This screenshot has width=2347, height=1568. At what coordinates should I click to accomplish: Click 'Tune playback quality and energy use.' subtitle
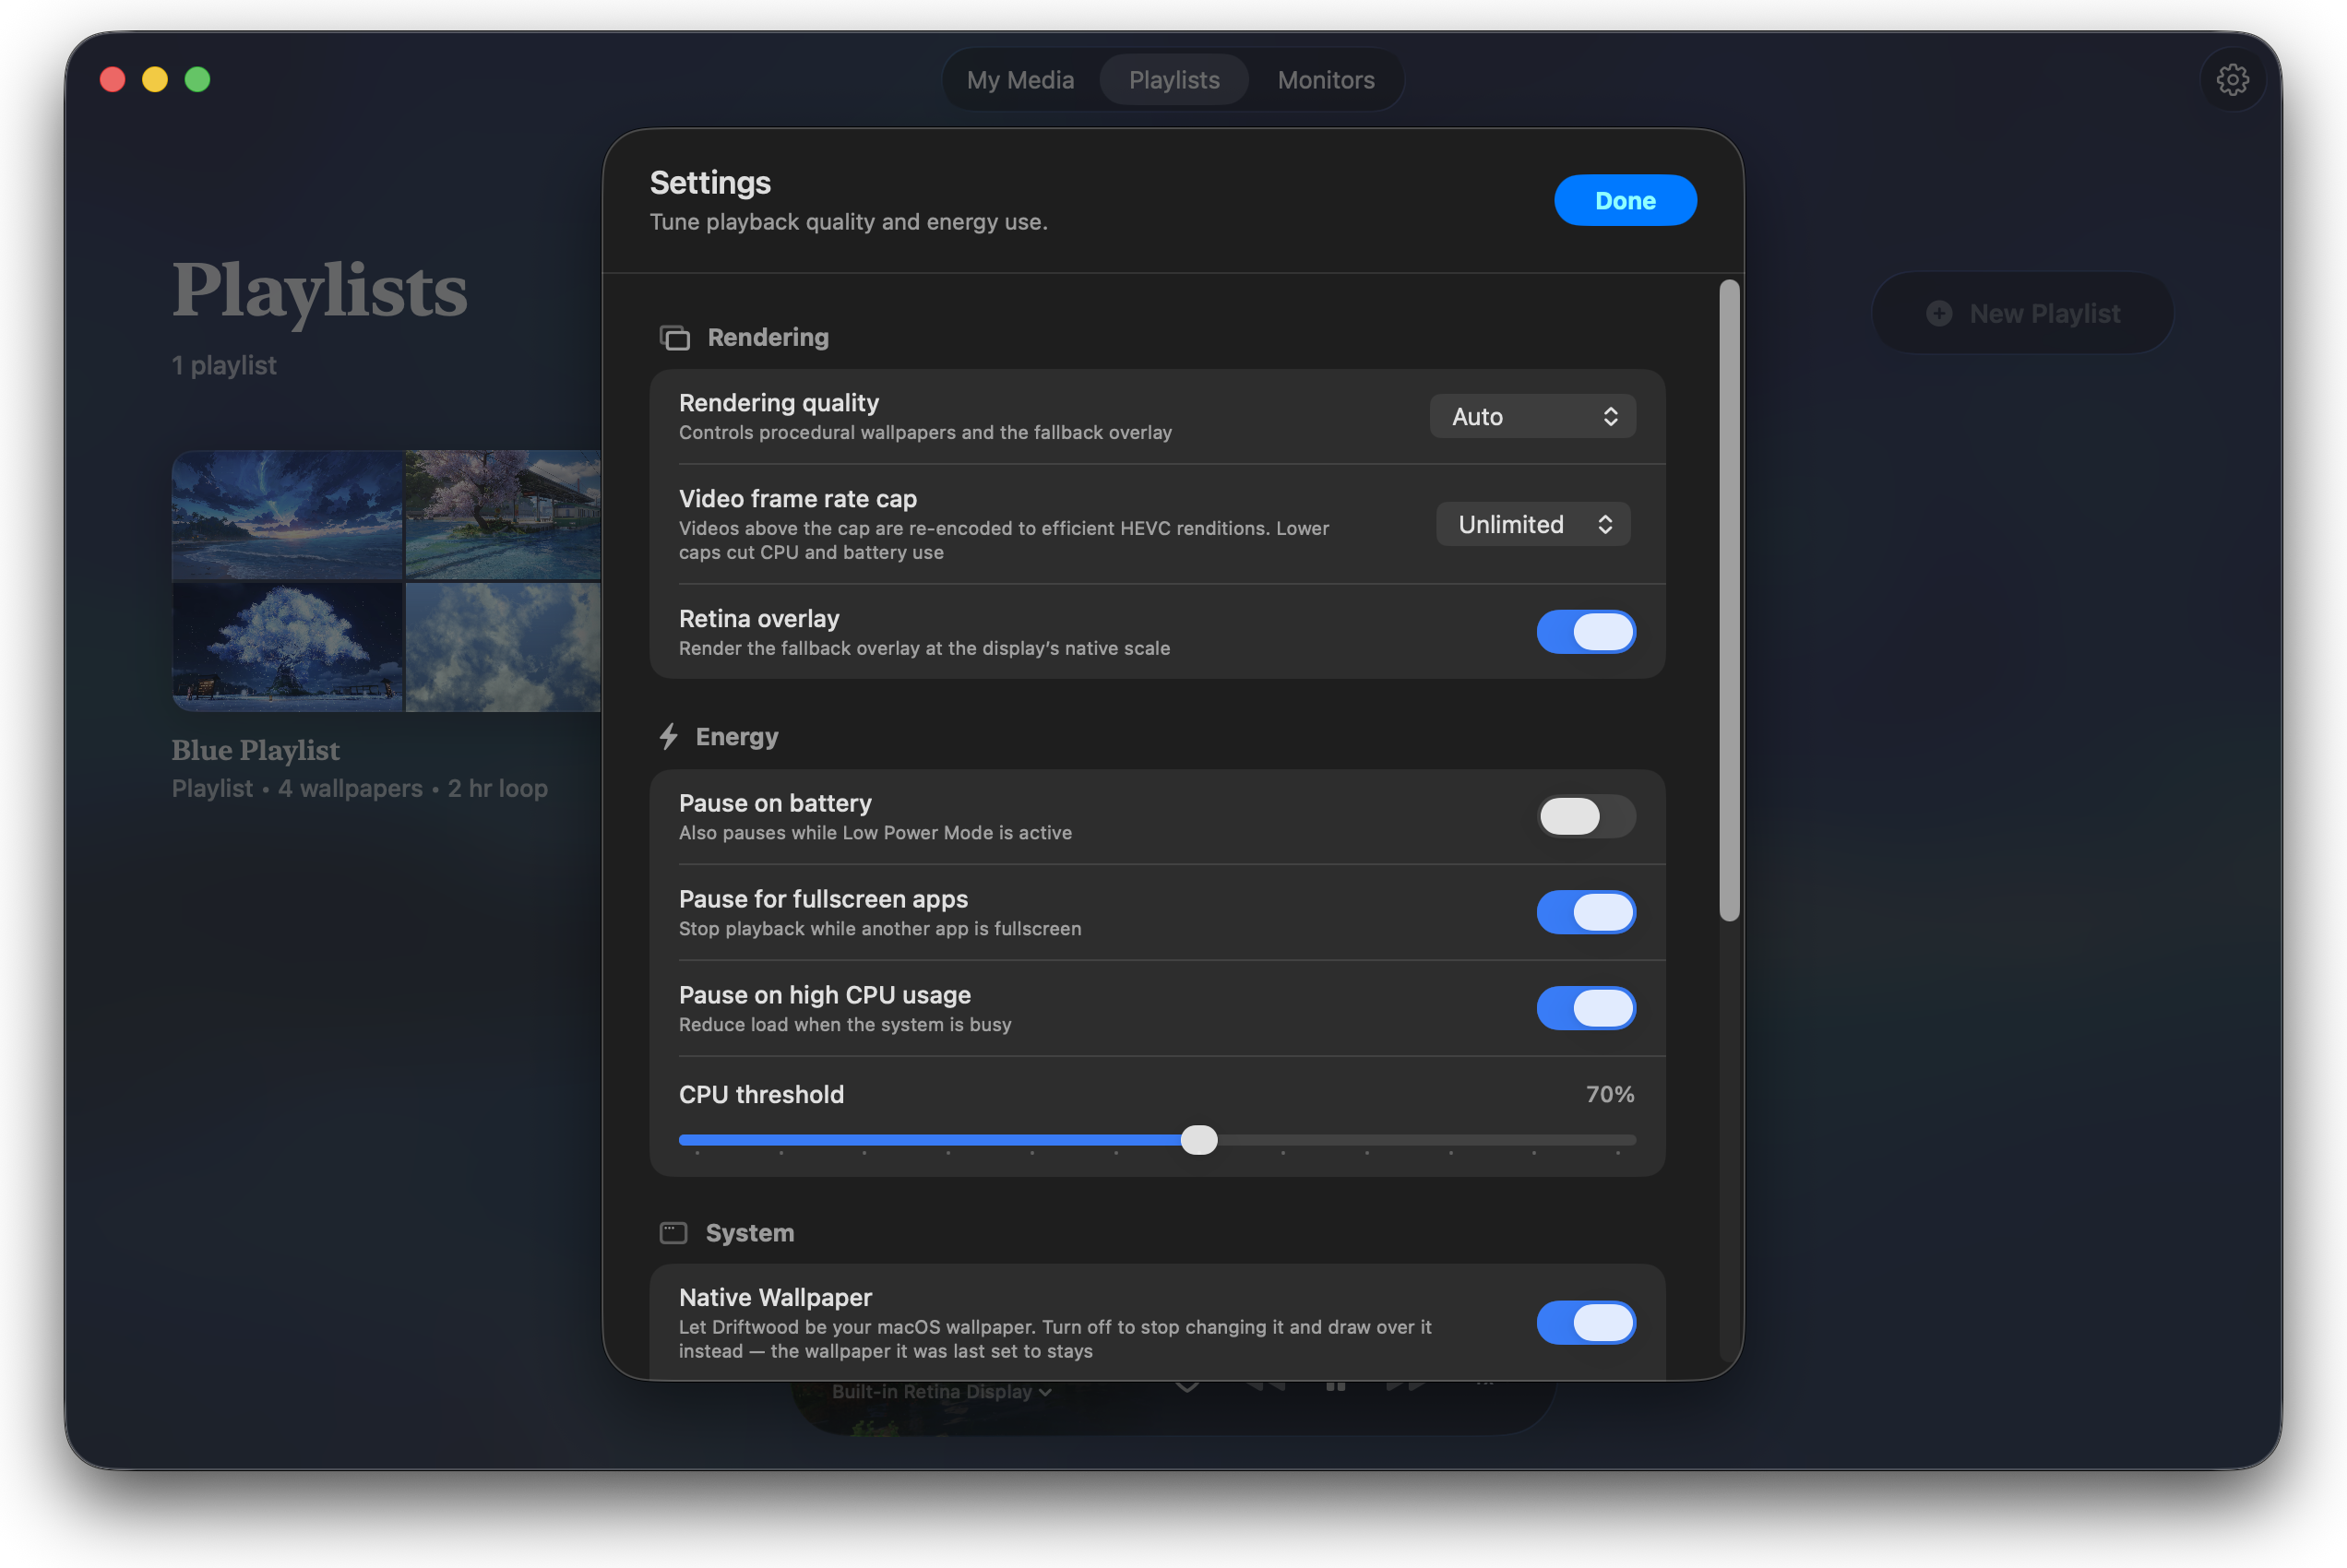pyautogui.click(x=849, y=222)
